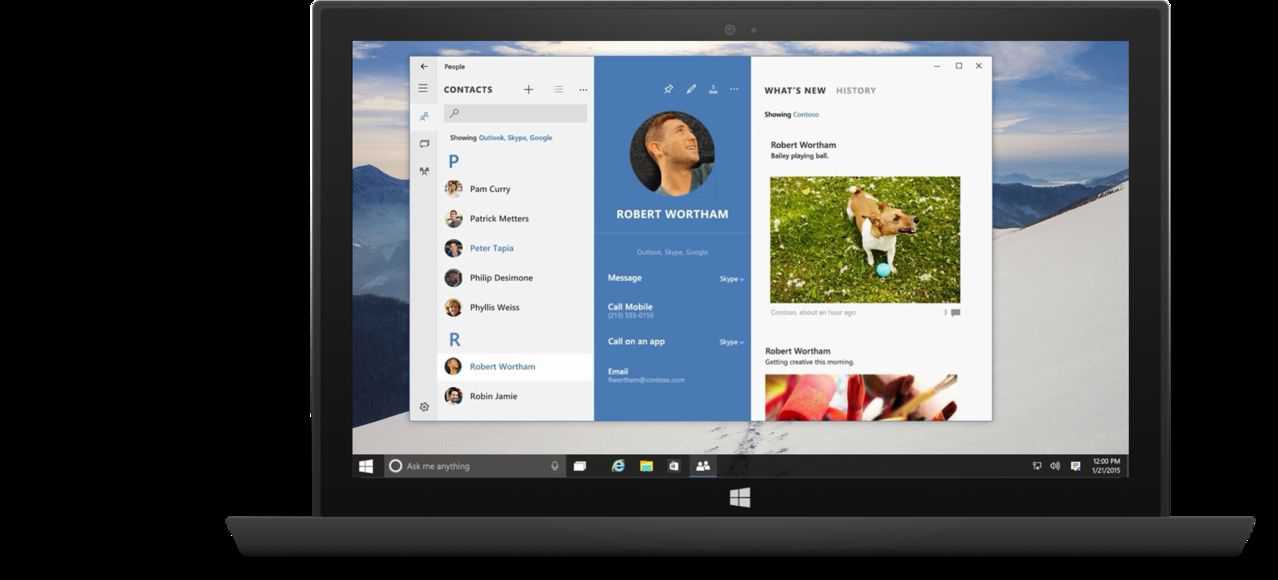Expand the Call on an app Skype dropdown

tap(731, 342)
